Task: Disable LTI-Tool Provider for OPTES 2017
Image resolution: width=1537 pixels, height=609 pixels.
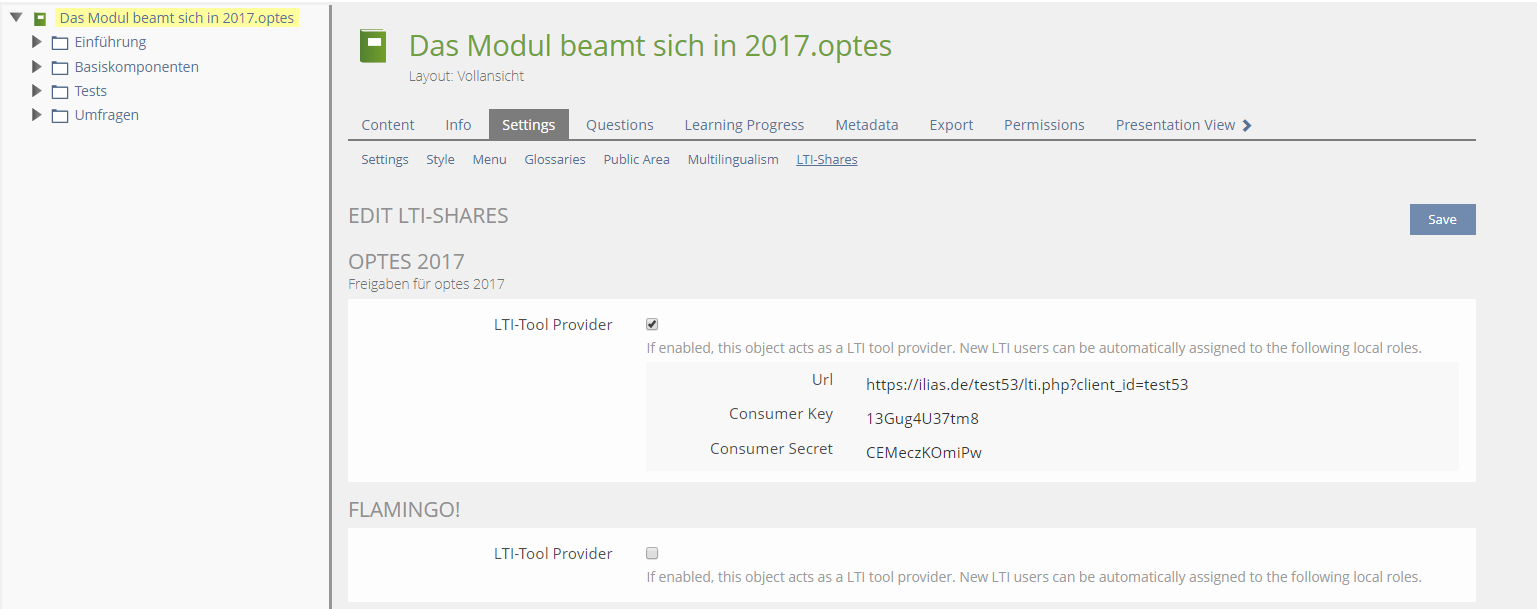Action: tap(652, 324)
